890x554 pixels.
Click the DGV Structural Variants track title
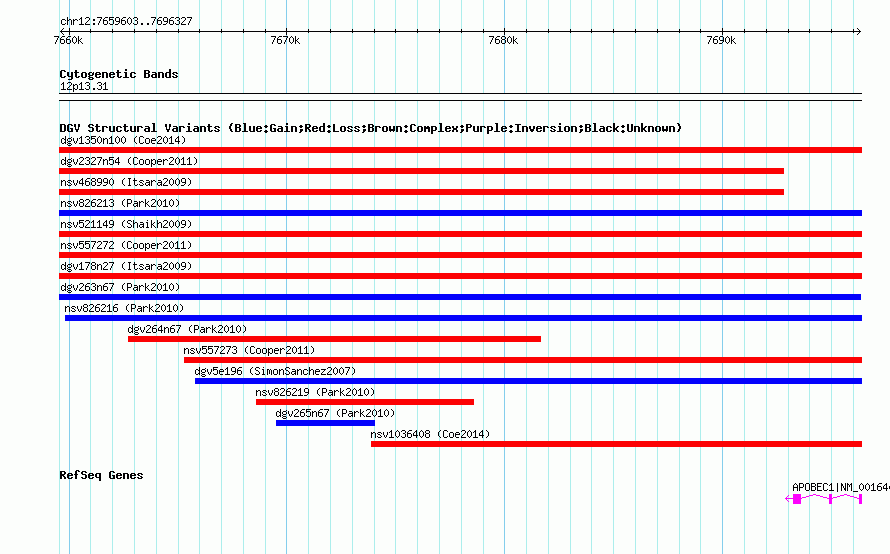click(370, 128)
